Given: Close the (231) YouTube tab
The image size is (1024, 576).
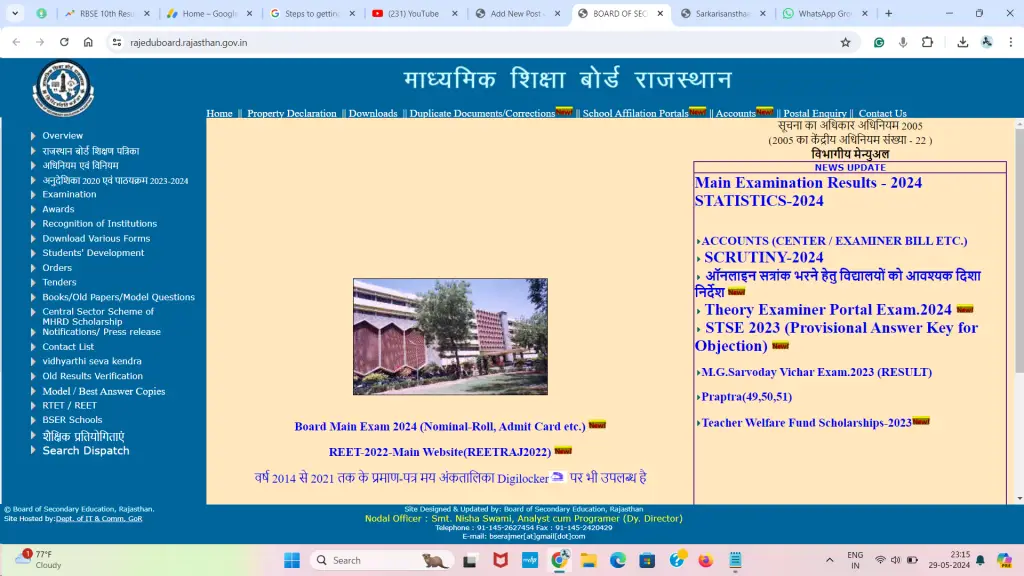Looking at the screenshot, I should [x=455, y=13].
